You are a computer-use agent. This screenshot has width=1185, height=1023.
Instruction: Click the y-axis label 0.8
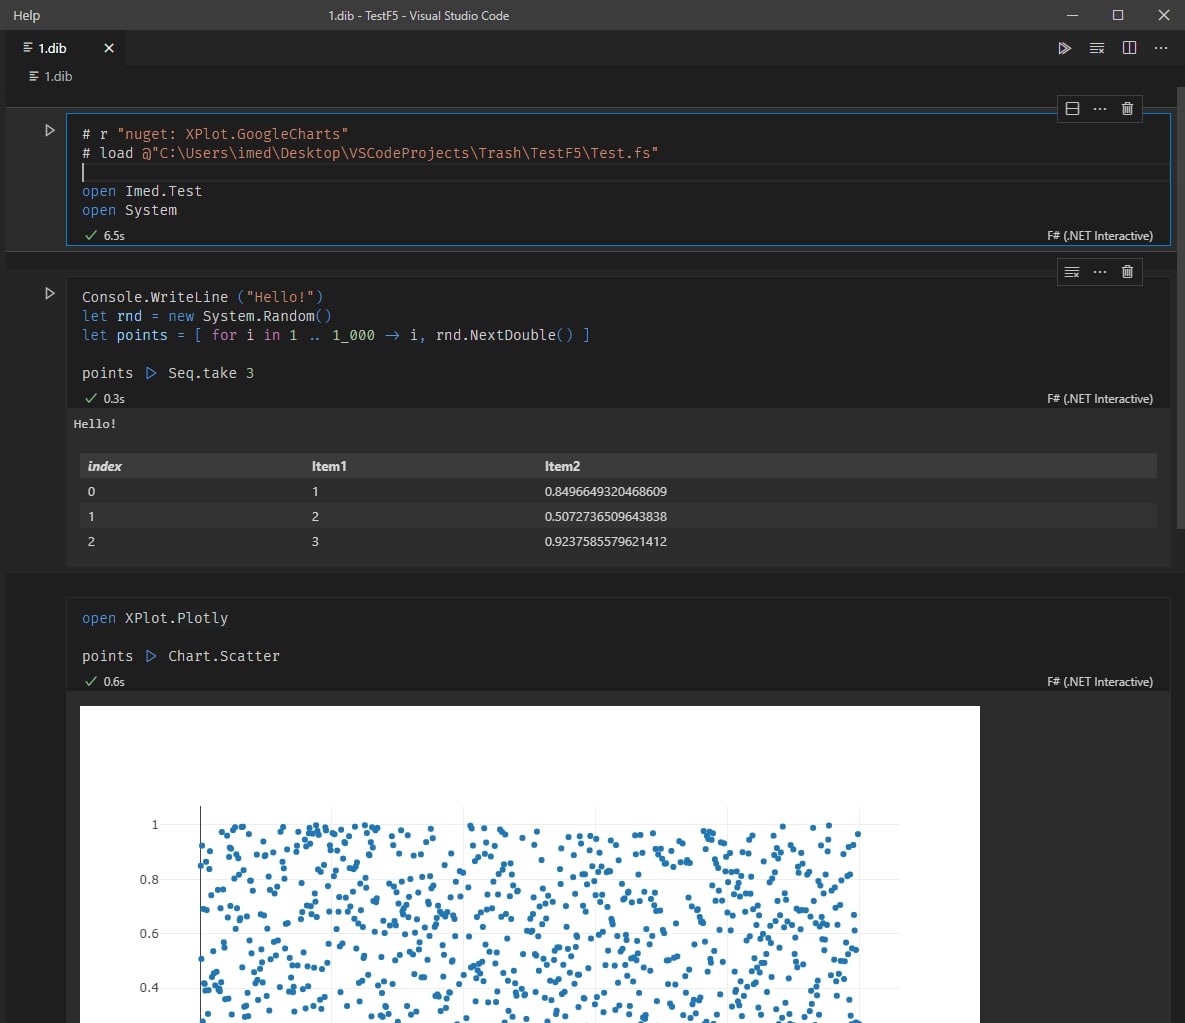point(149,879)
